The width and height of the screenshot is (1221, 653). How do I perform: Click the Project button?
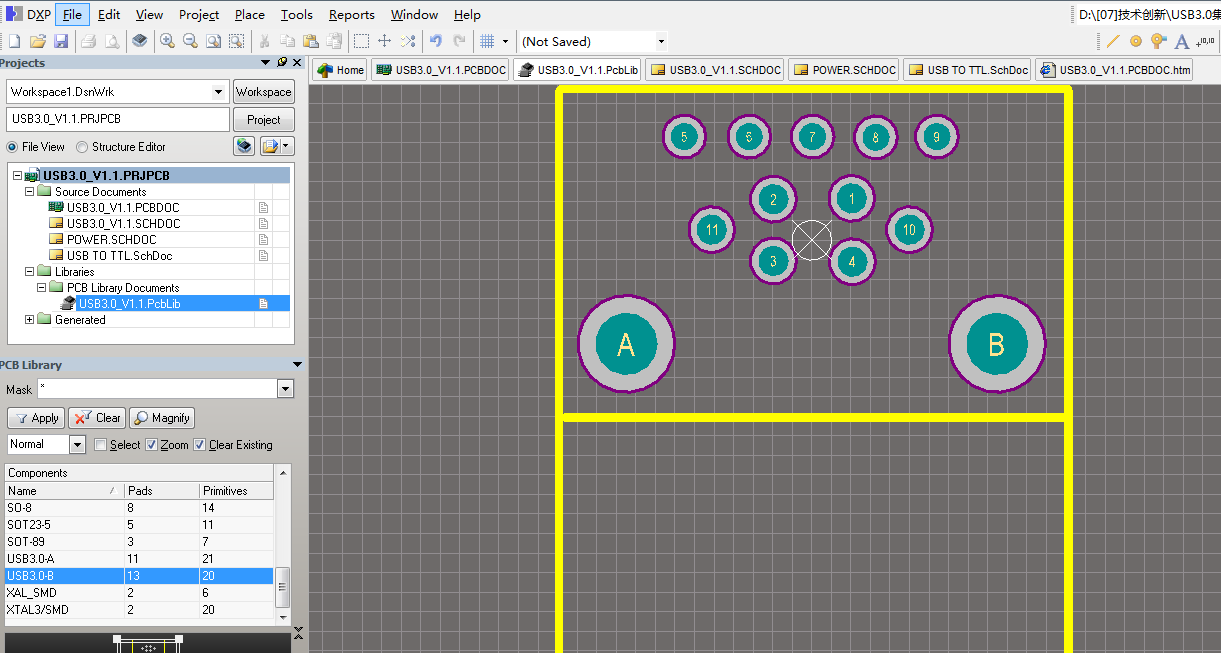pyautogui.click(x=264, y=120)
